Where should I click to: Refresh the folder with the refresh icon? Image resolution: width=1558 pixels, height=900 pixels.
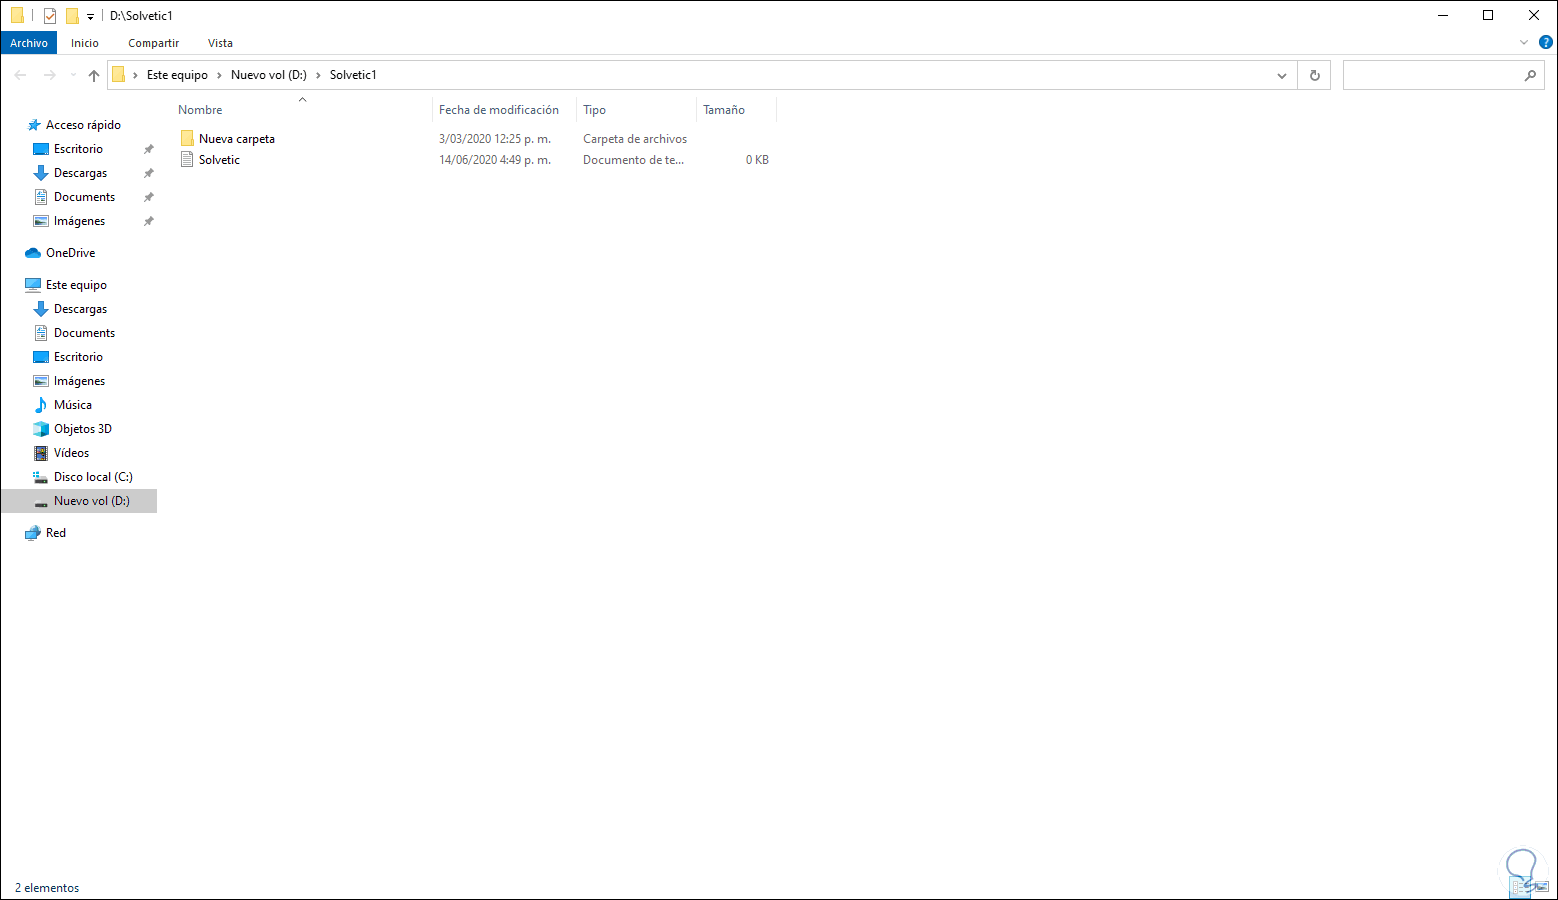(1314, 74)
